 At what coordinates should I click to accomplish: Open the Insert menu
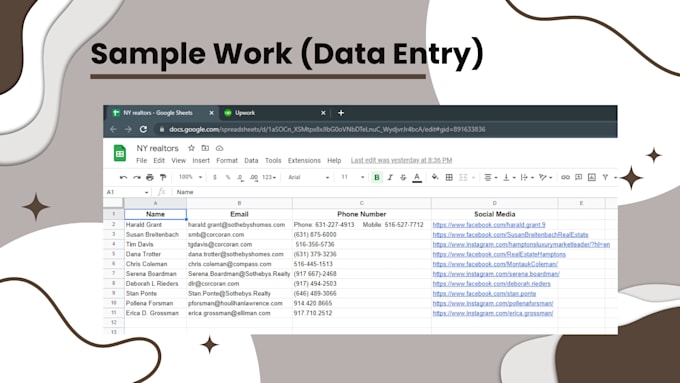point(201,160)
